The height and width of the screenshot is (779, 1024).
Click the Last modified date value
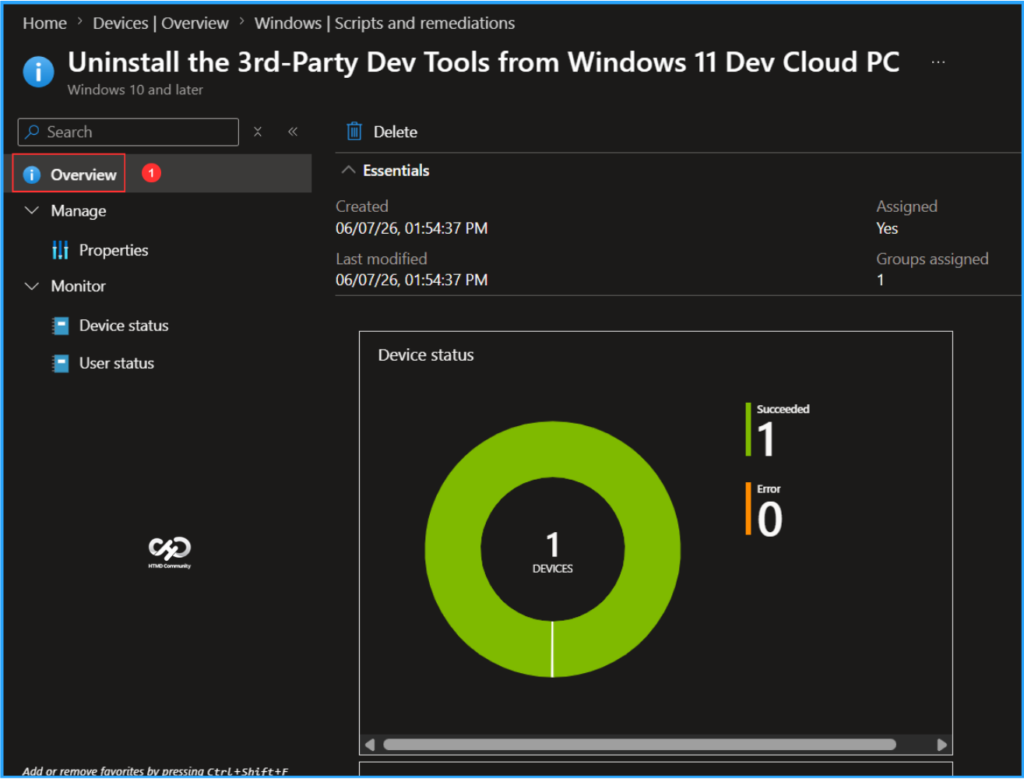[x=411, y=279]
